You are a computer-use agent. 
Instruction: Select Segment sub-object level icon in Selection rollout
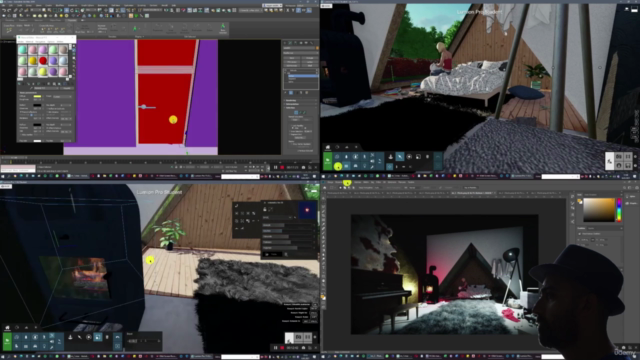[301, 113]
